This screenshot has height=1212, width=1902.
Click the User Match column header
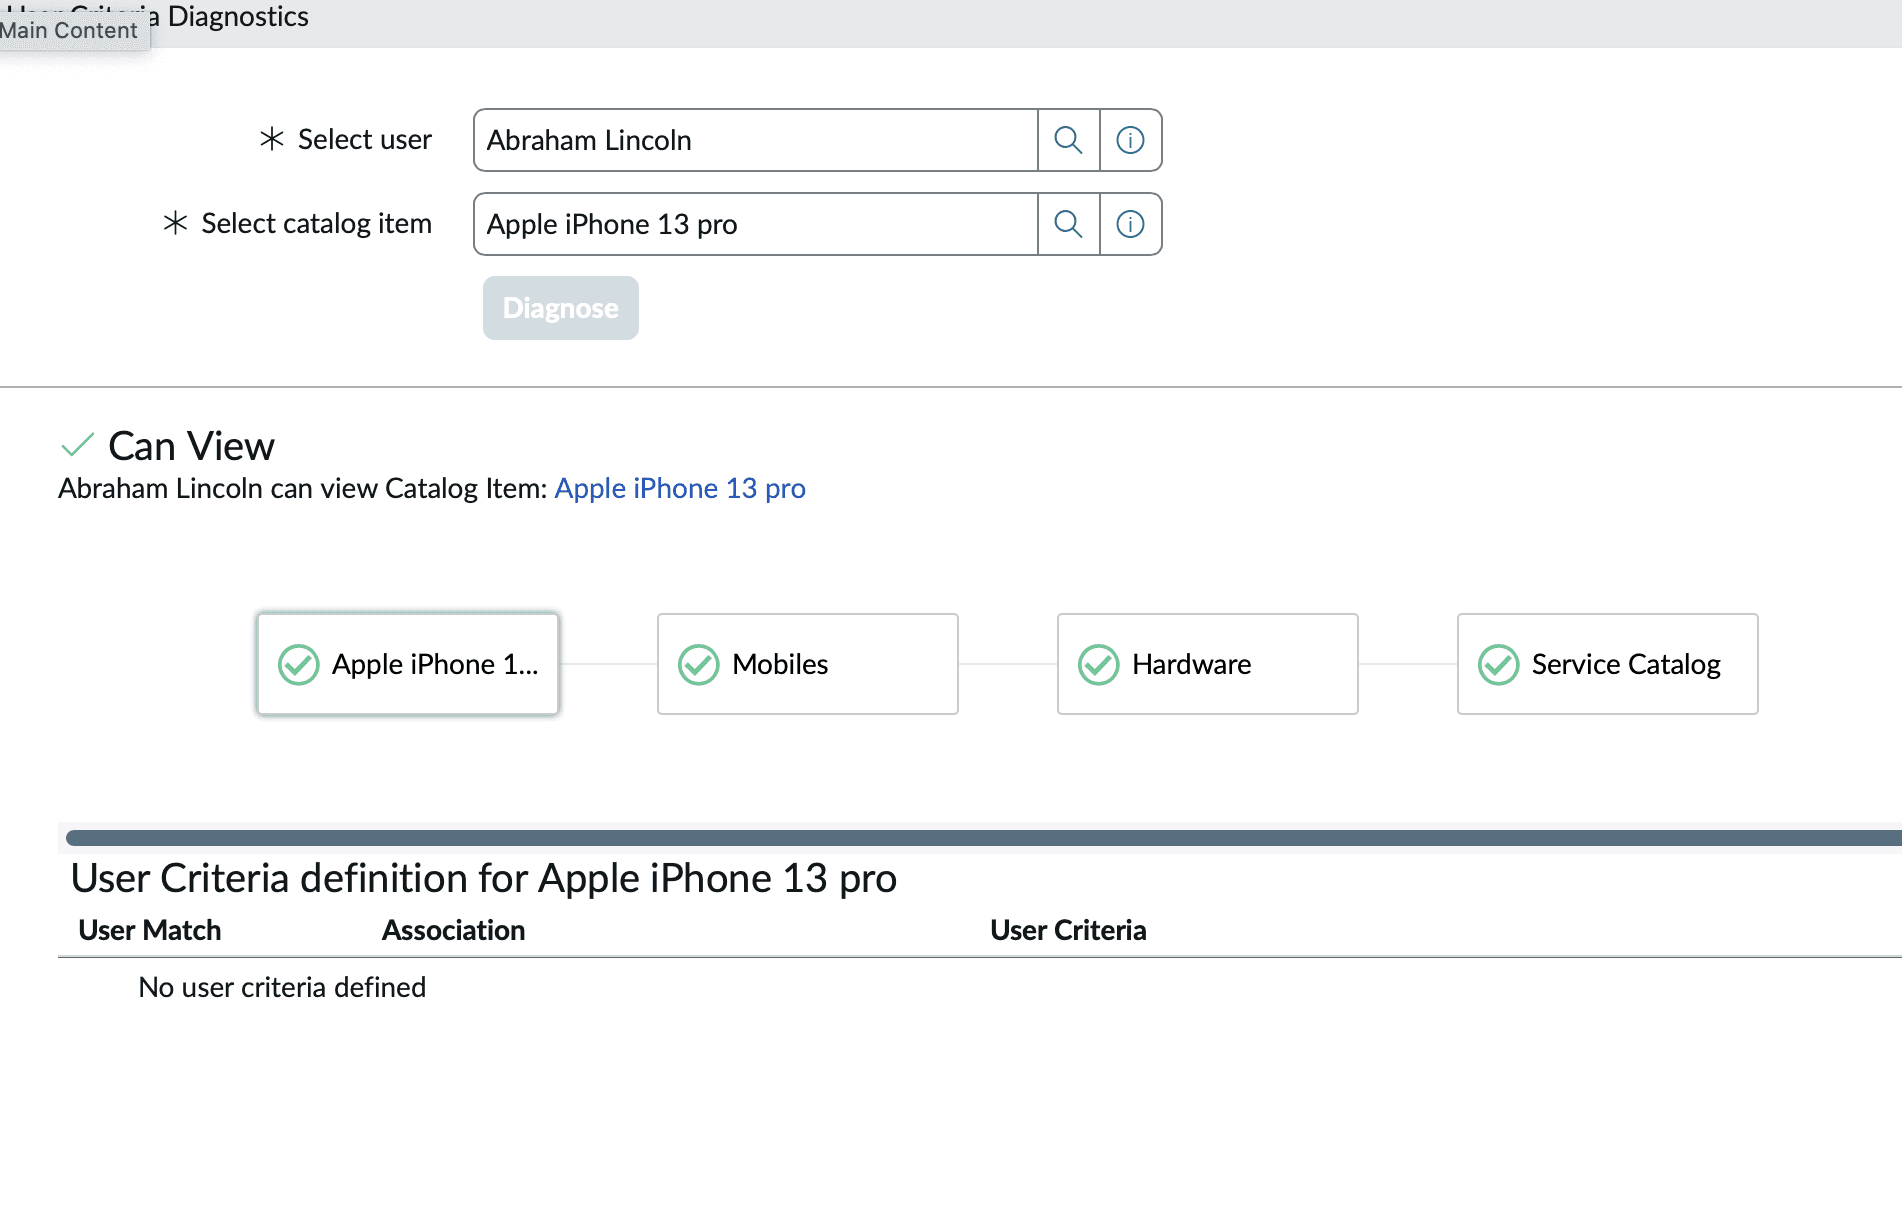(150, 930)
